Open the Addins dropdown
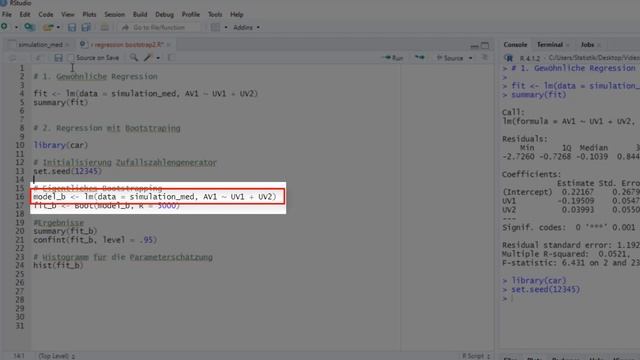 246,27
